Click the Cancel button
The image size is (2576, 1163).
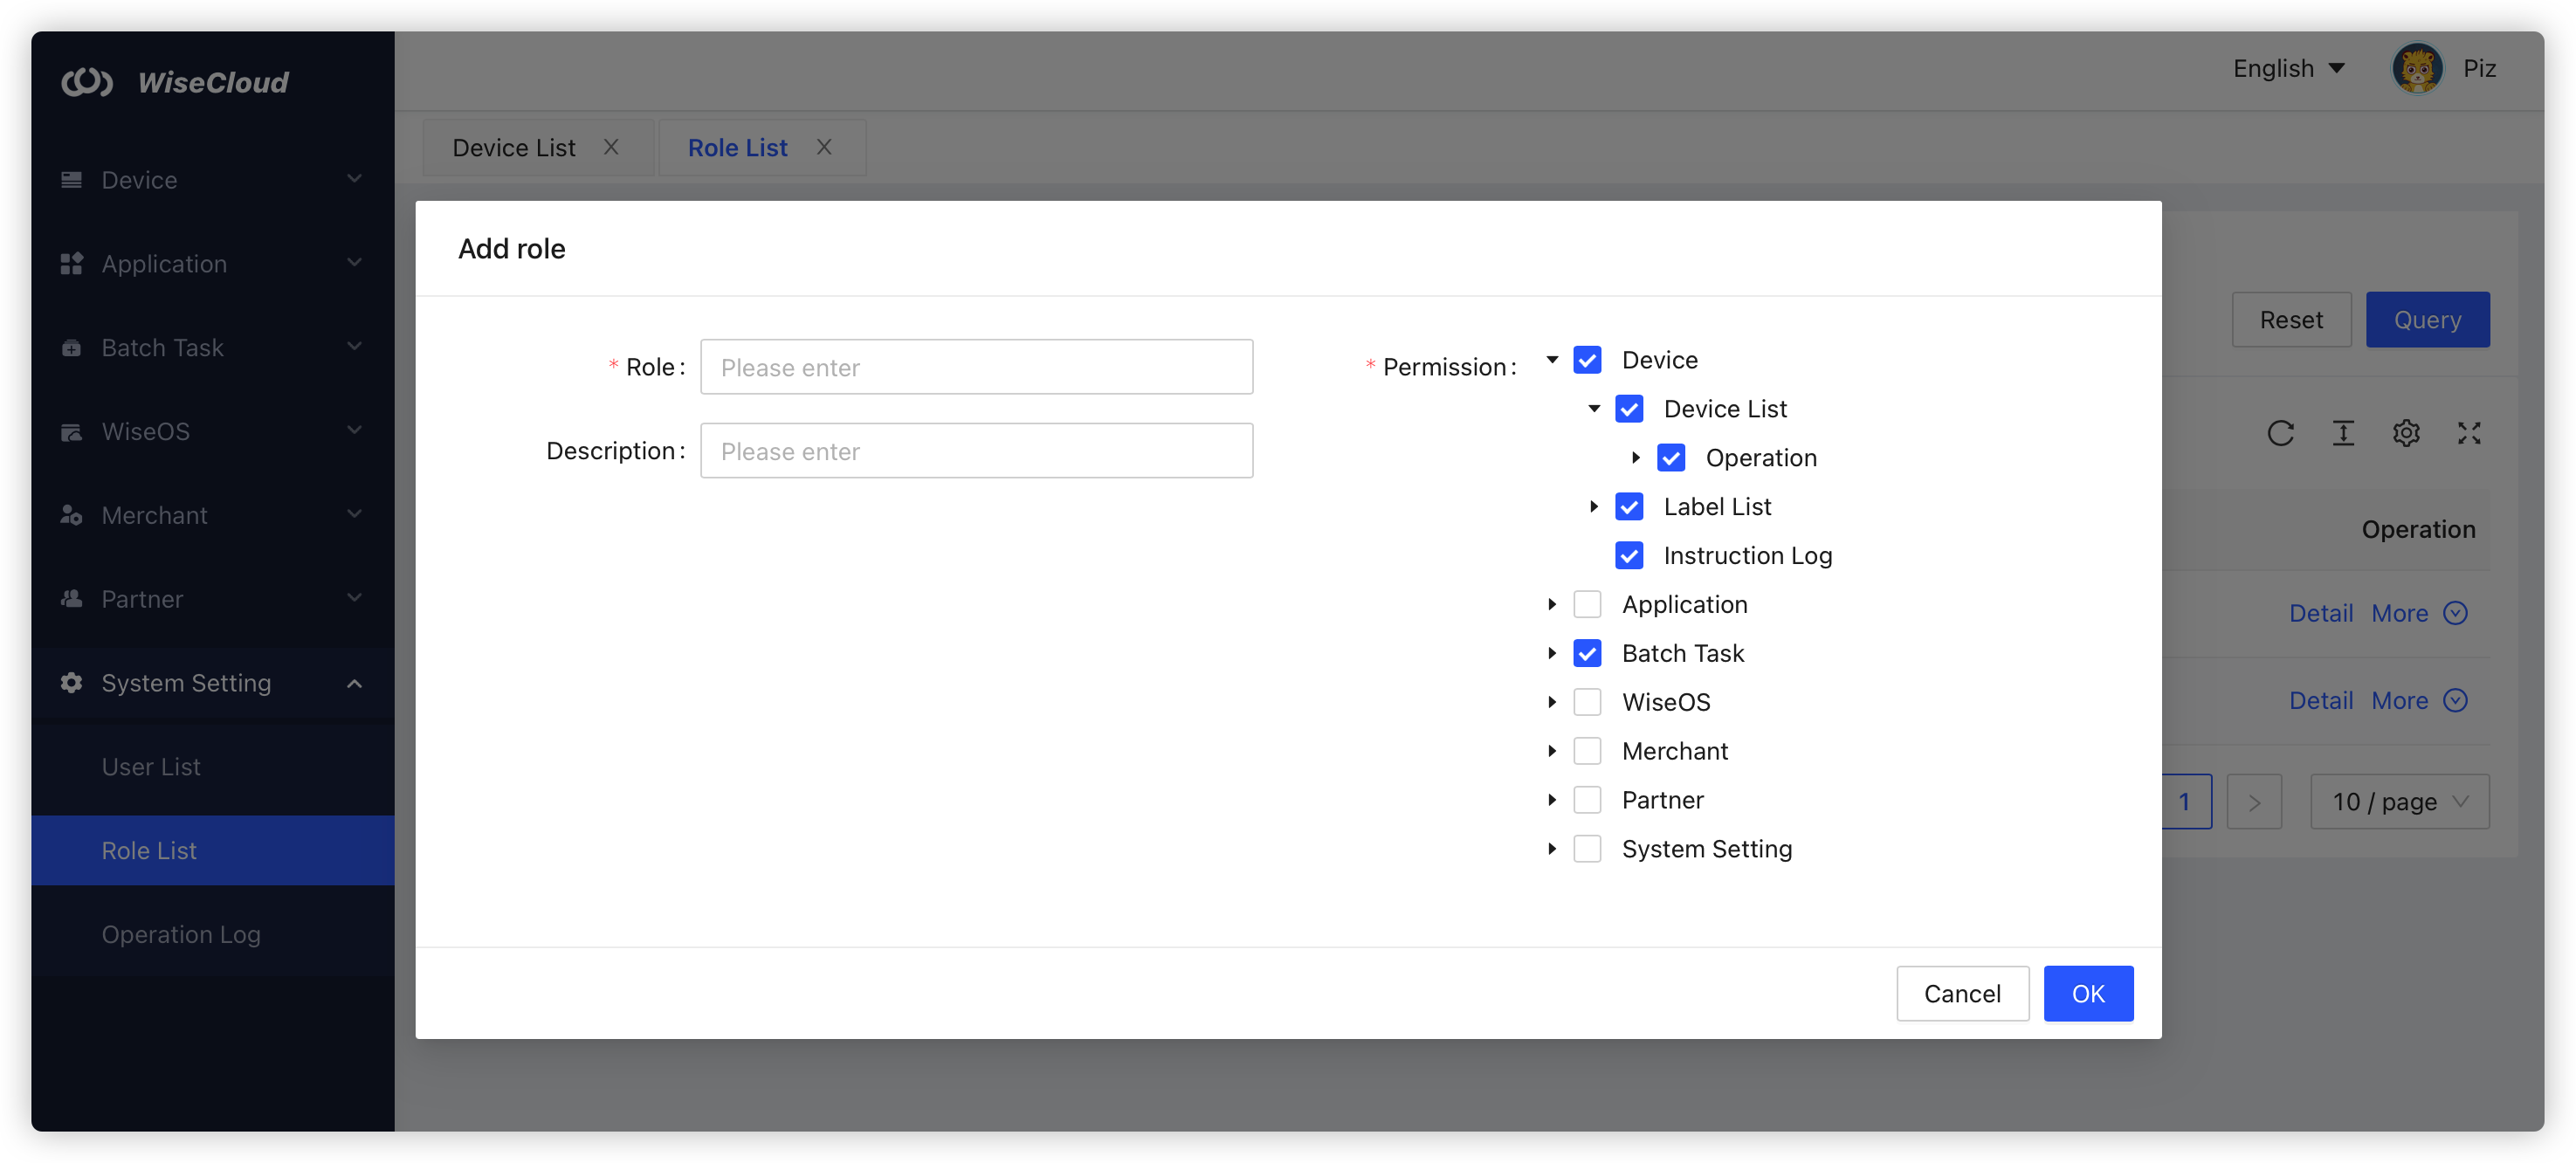(1962, 993)
